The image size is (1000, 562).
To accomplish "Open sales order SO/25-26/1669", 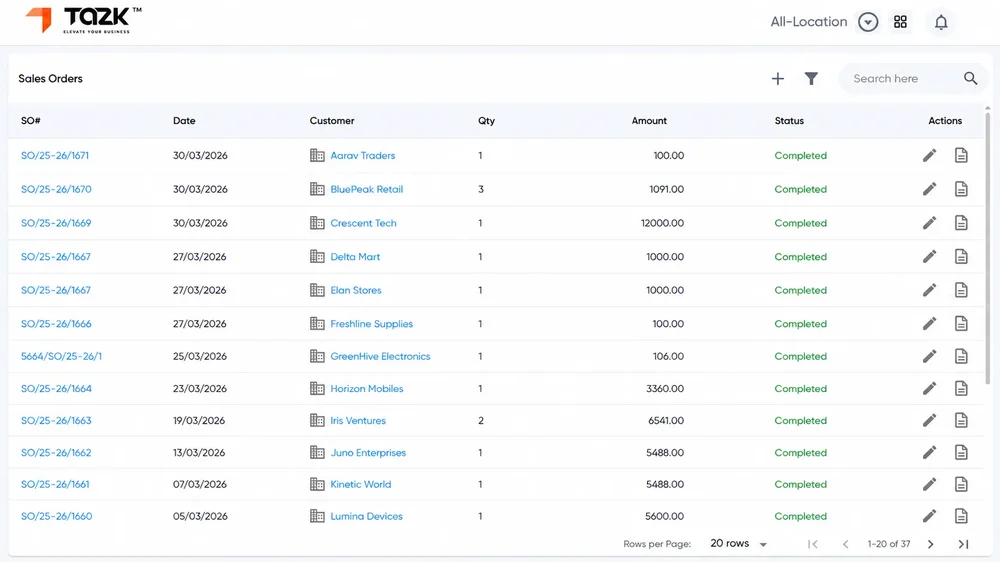I will coord(56,223).
